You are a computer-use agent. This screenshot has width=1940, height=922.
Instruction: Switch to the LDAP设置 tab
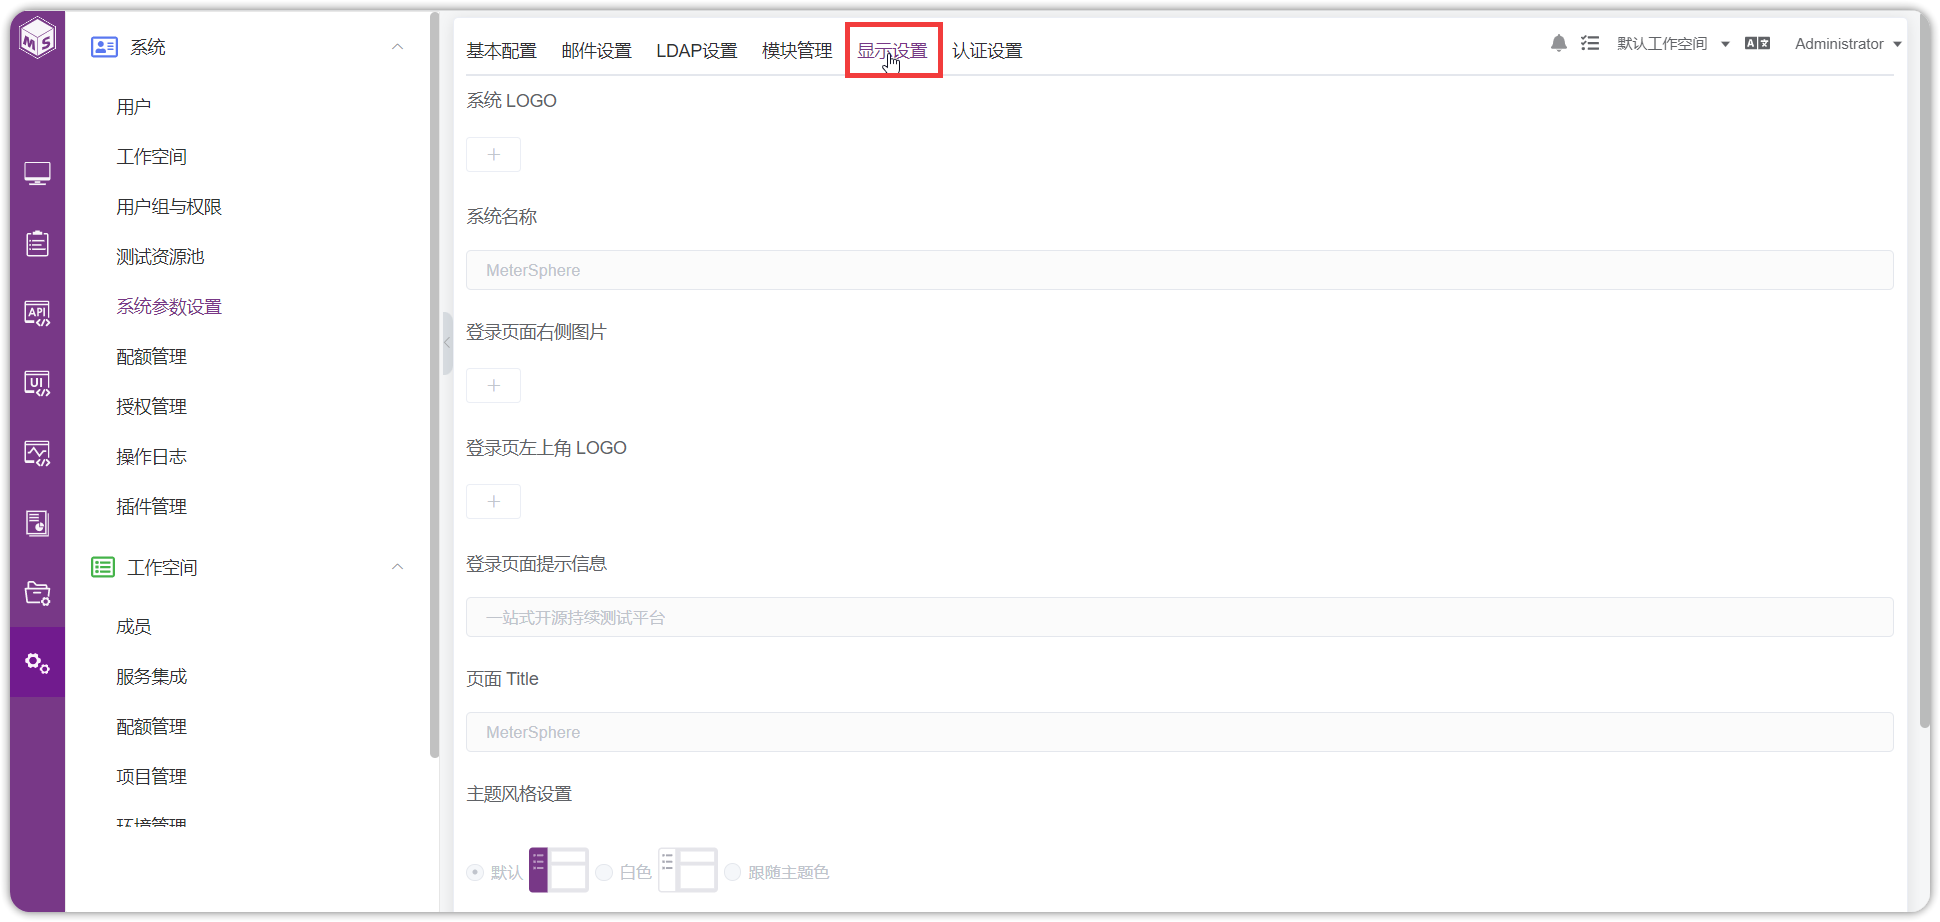696,51
